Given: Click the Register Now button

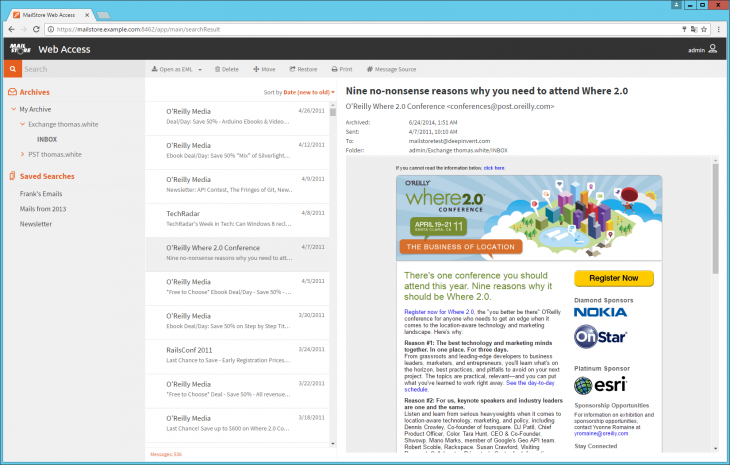Looking at the screenshot, I should coord(614,278).
